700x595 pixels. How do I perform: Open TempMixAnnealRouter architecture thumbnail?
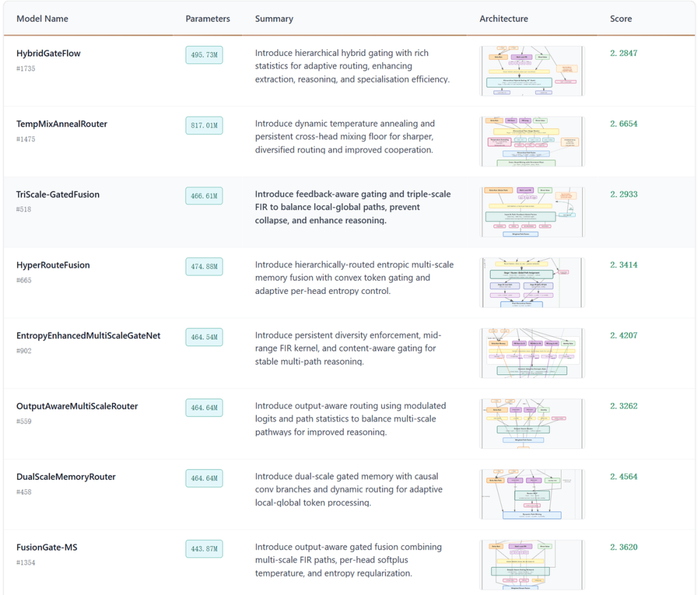coord(532,141)
